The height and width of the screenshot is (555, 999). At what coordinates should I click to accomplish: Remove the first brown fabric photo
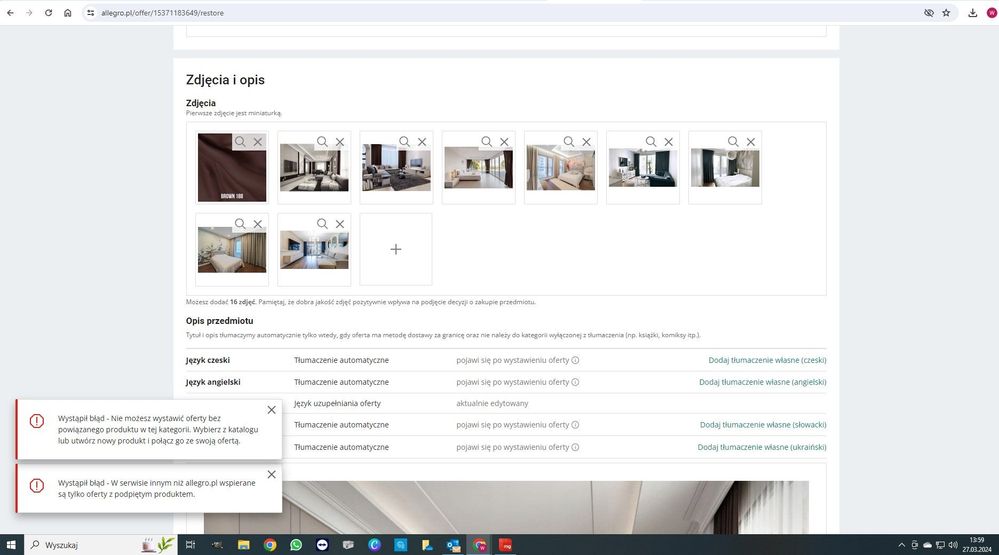(258, 142)
